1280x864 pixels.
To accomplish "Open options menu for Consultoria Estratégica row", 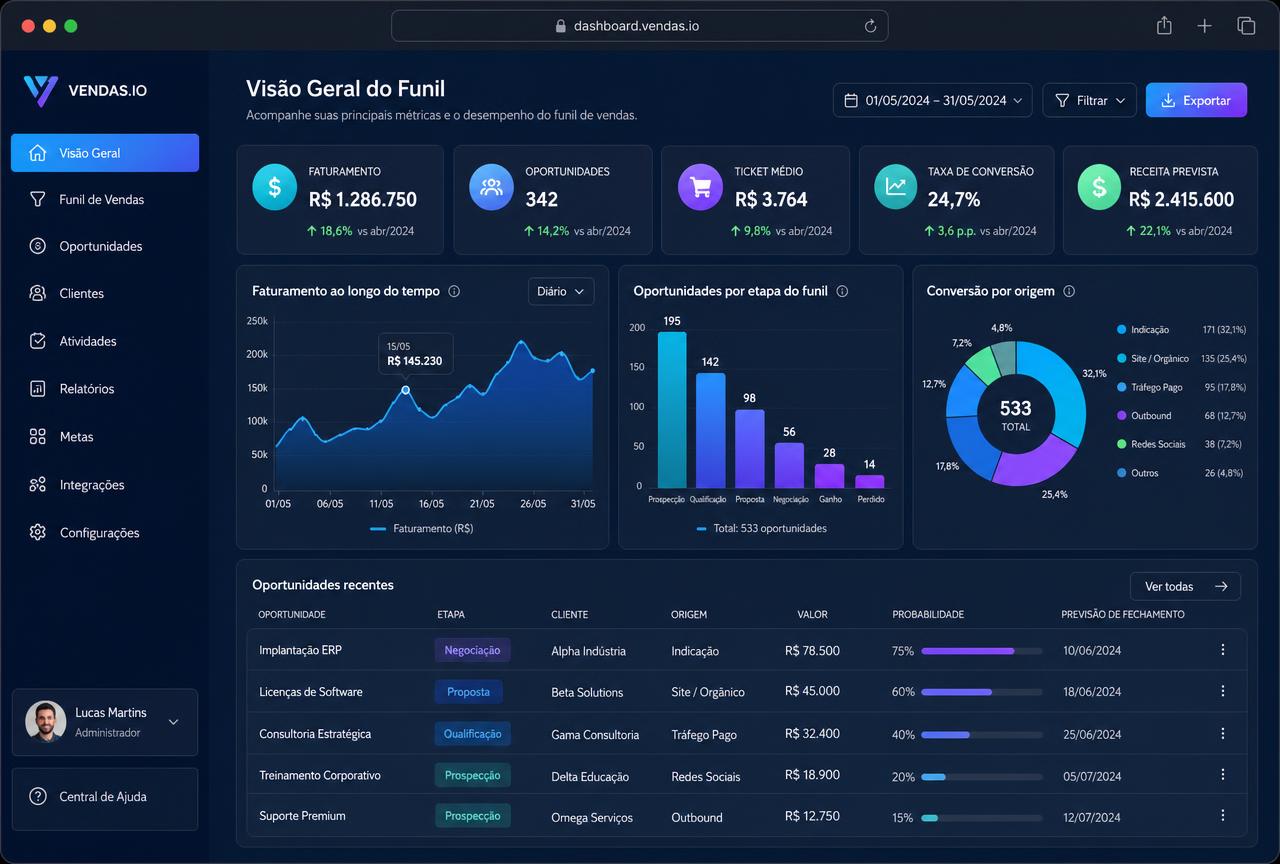I will [x=1222, y=733].
